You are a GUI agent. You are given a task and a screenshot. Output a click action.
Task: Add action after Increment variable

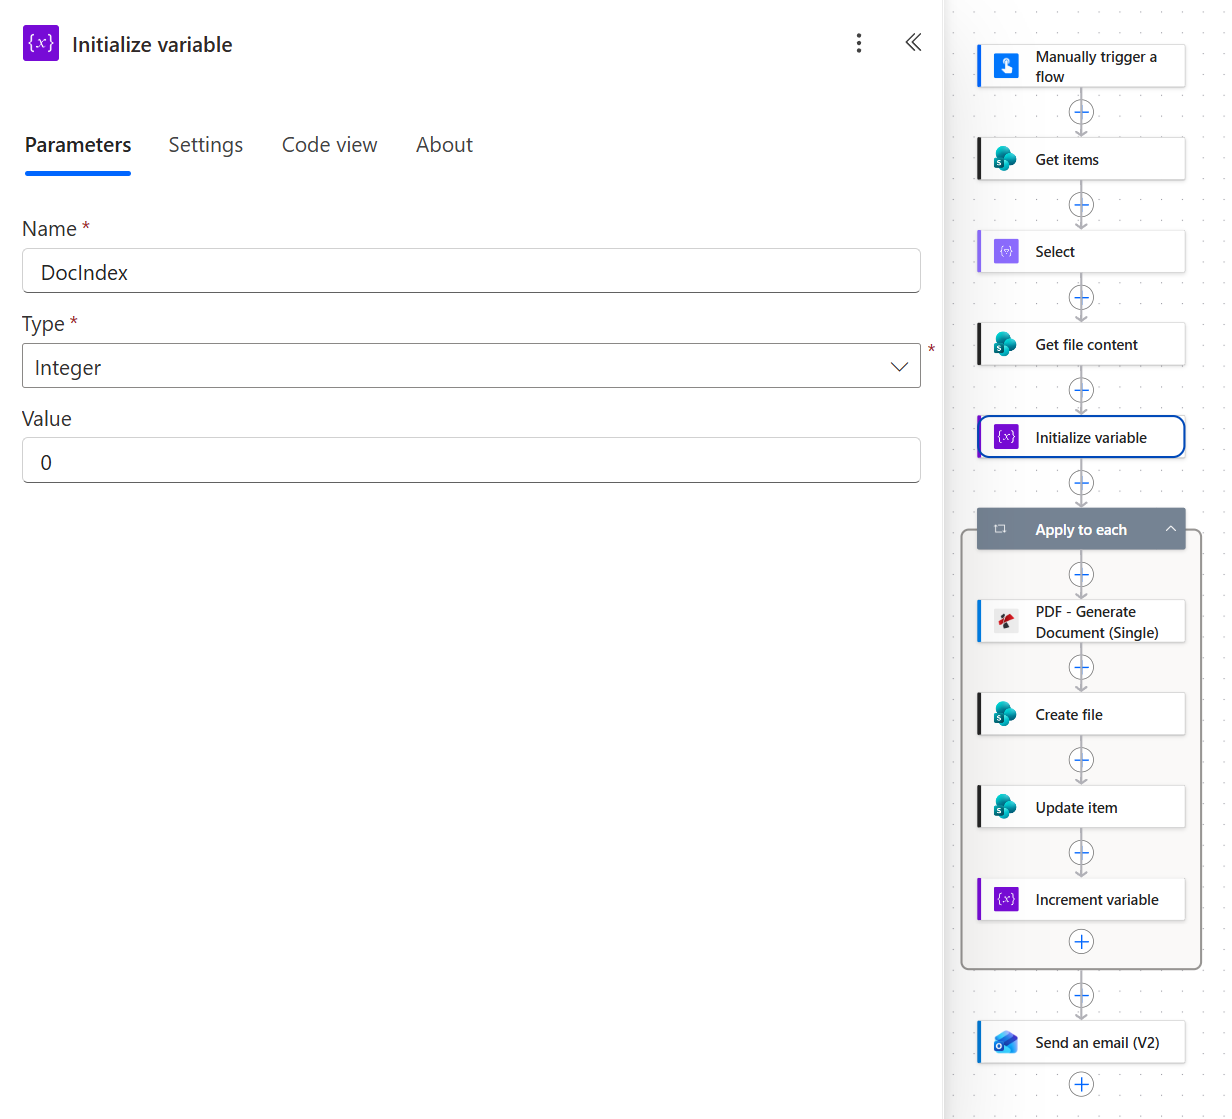point(1081,942)
